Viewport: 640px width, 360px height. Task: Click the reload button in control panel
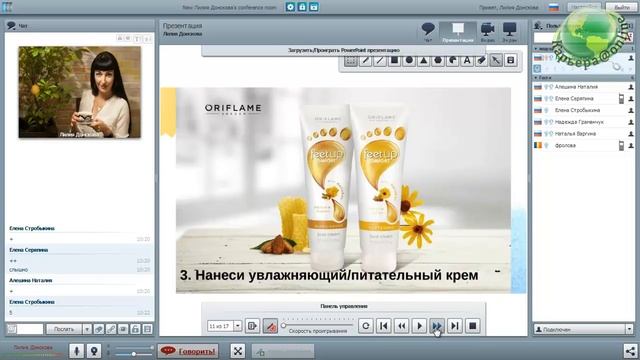(366, 326)
